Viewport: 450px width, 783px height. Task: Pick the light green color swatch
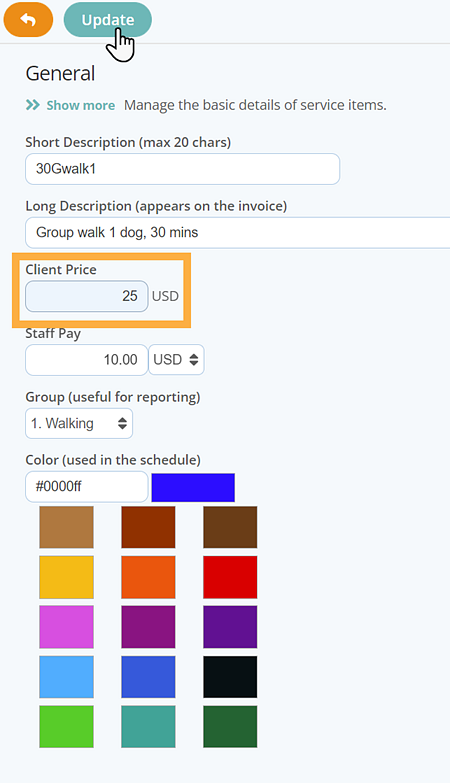point(66,727)
